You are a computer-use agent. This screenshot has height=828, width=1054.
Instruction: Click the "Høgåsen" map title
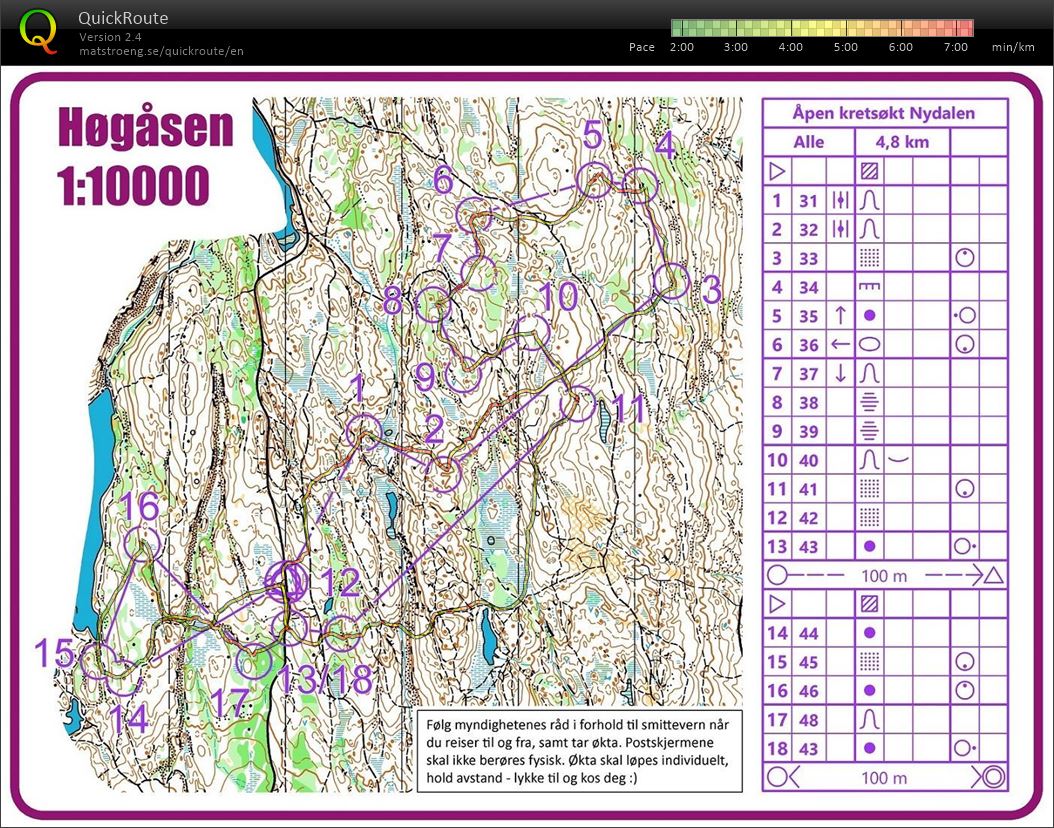coord(145,127)
